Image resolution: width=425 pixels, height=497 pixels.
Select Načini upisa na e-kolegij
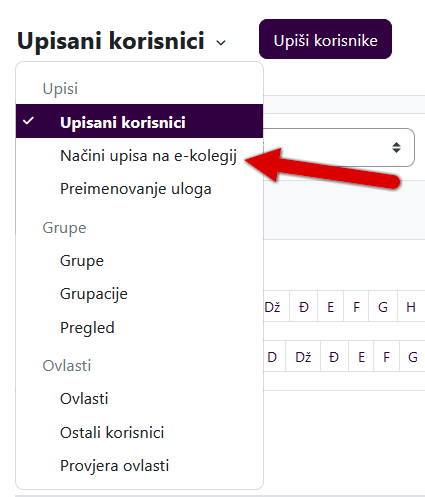tap(148, 156)
